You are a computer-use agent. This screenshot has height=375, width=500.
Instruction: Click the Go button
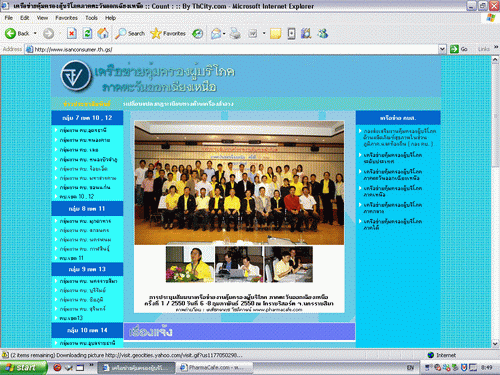click(459, 49)
